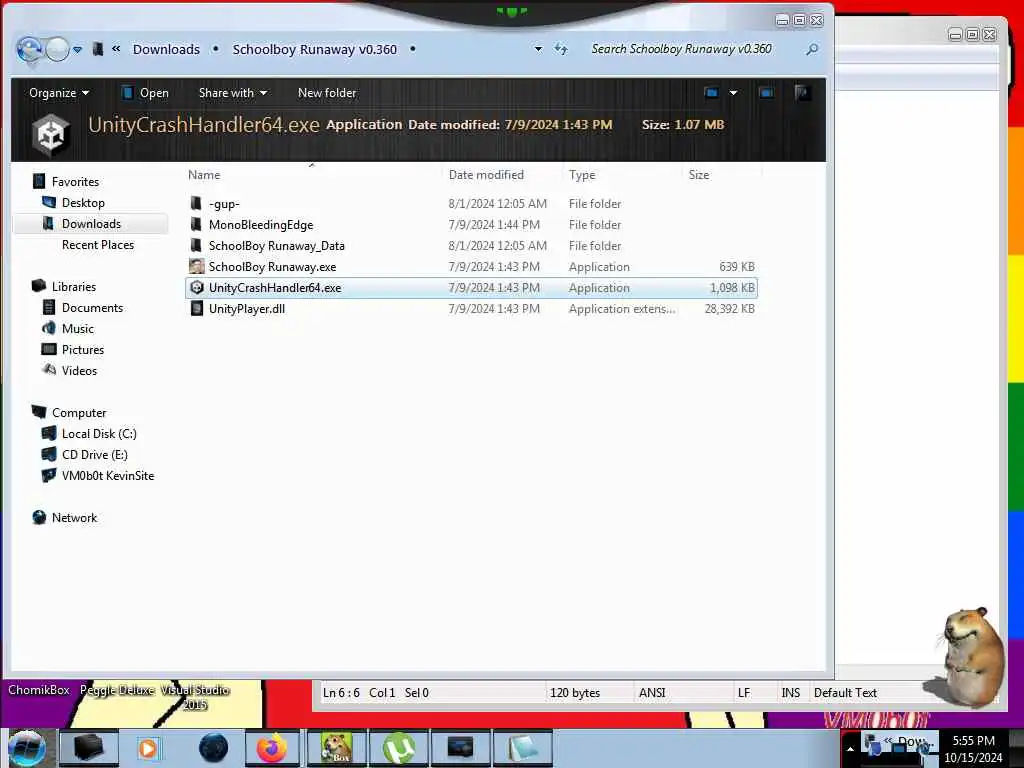Click the Explorer forward navigation arrow
Viewport: 1024px width, 768px height.
[x=57, y=50]
